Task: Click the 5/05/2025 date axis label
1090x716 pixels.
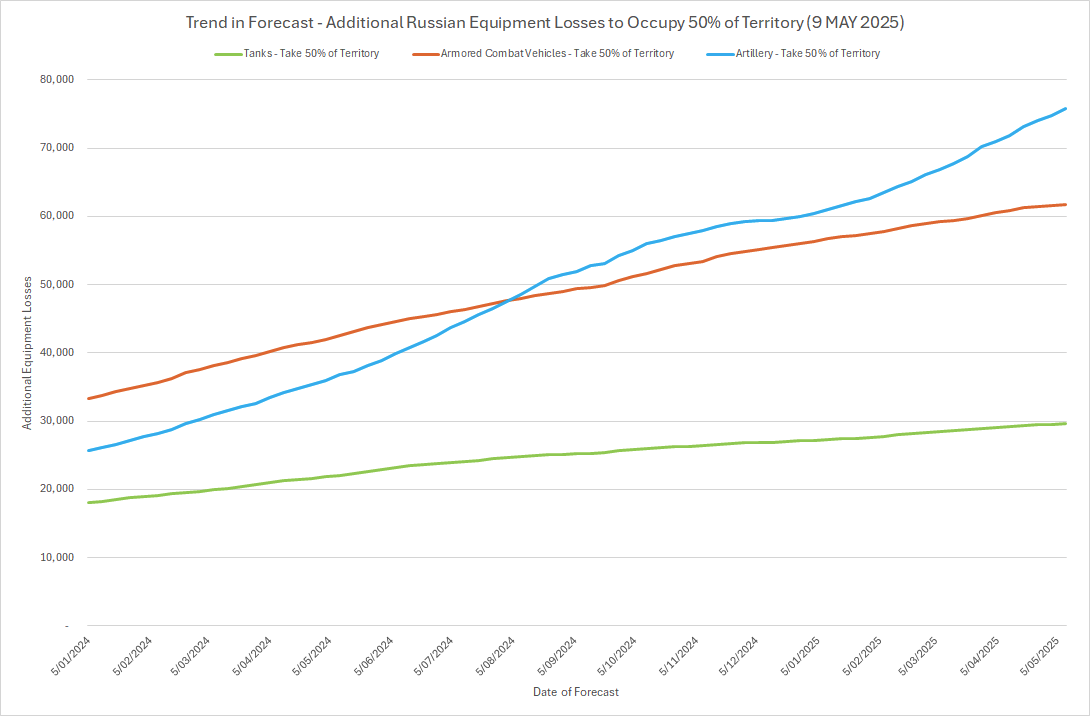Action: tap(1042, 656)
